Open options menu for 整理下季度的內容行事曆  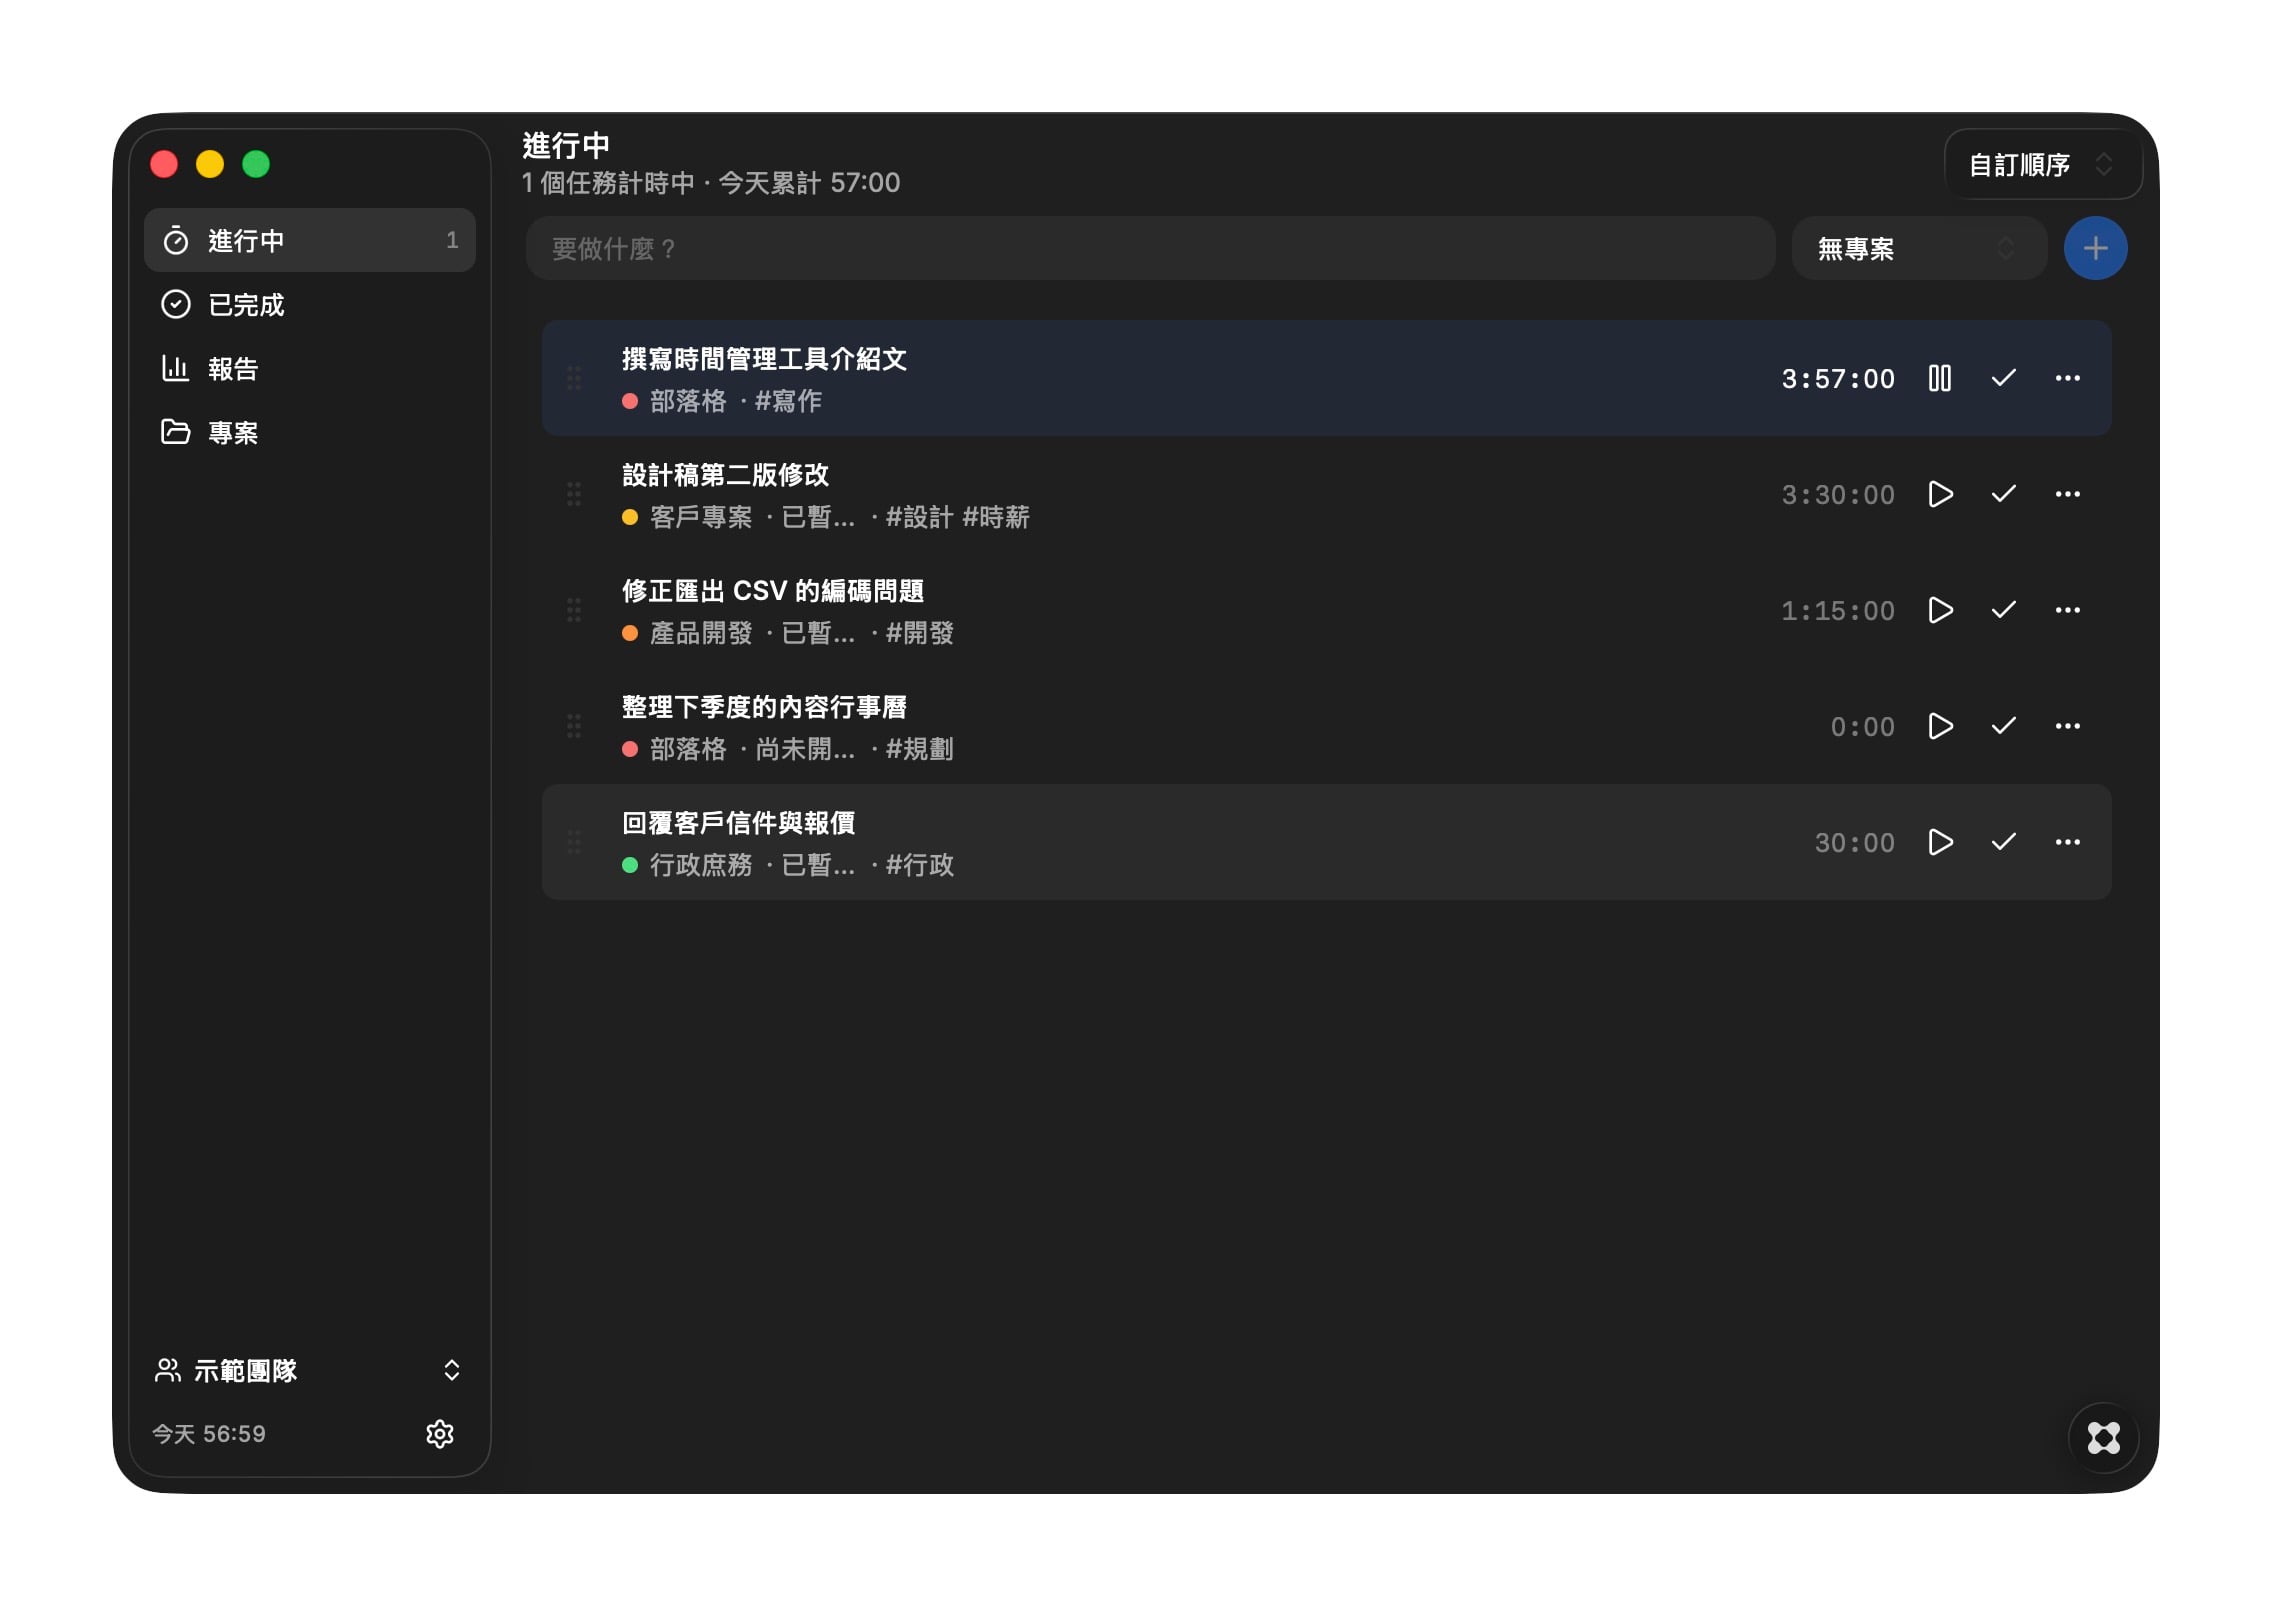pyautogui.click(x=2067, y=726)
